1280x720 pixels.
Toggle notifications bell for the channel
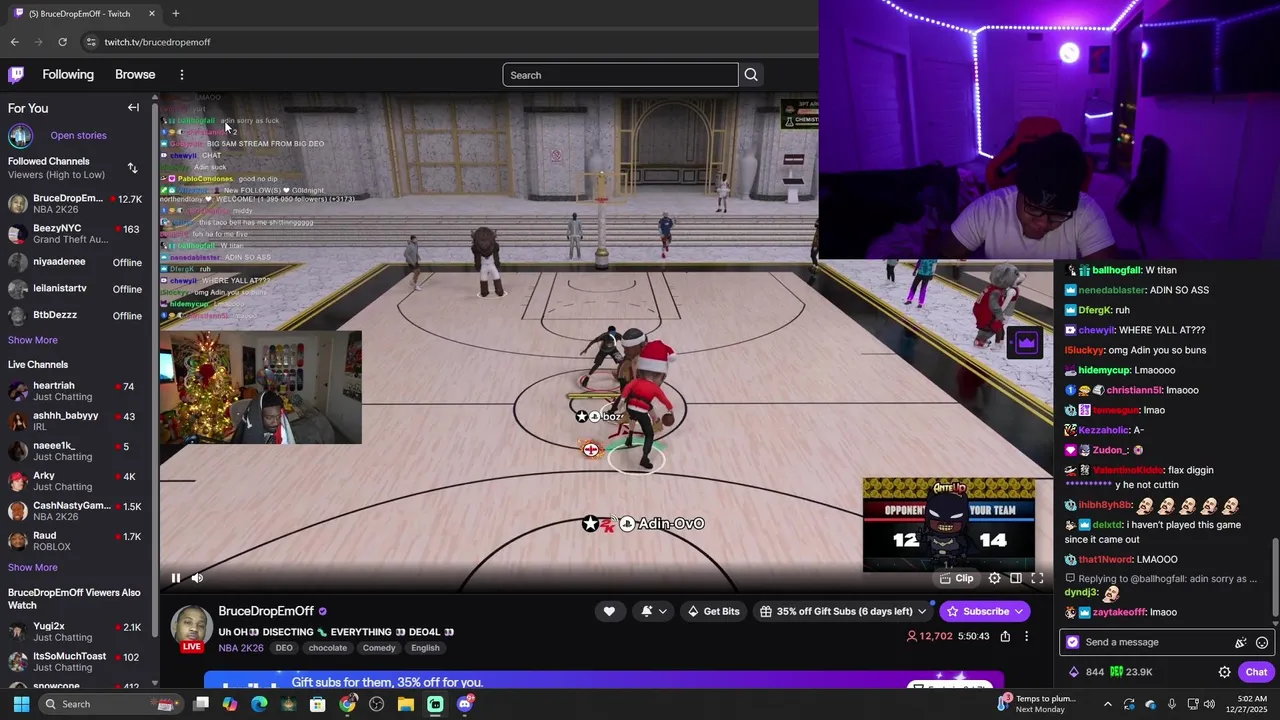coord(647,611)
